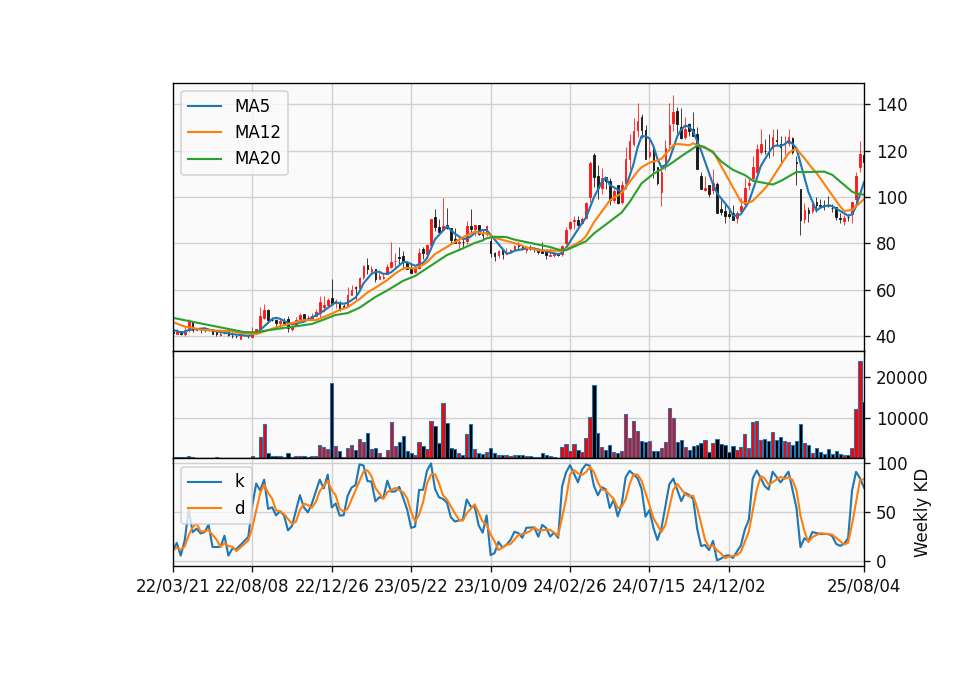Click the 25/08/04 date label
The width and height of the screenshot is (960, 690).
tap(864, 586)
